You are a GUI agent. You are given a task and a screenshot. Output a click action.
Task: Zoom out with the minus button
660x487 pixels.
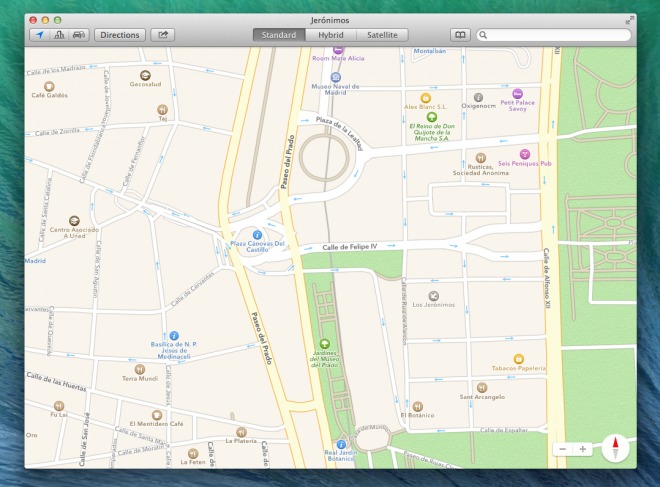(x=562, y=449)
